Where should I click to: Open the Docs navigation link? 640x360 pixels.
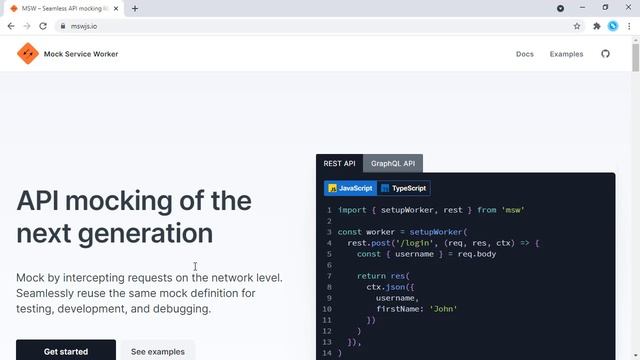click(x=524, y=54)
